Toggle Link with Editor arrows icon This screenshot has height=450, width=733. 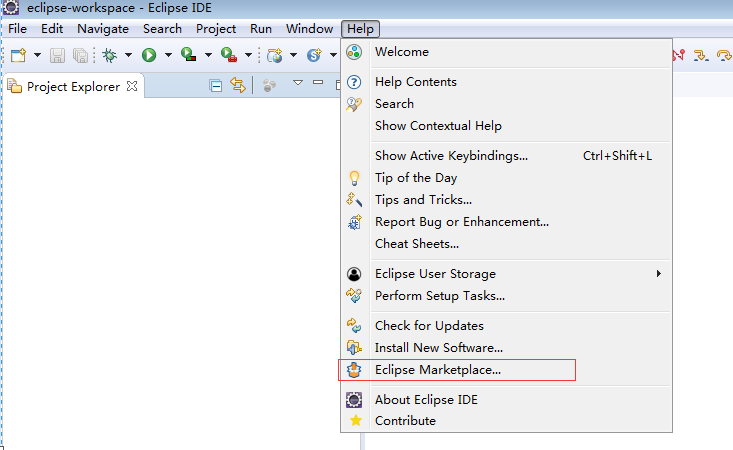coord(238,85)
